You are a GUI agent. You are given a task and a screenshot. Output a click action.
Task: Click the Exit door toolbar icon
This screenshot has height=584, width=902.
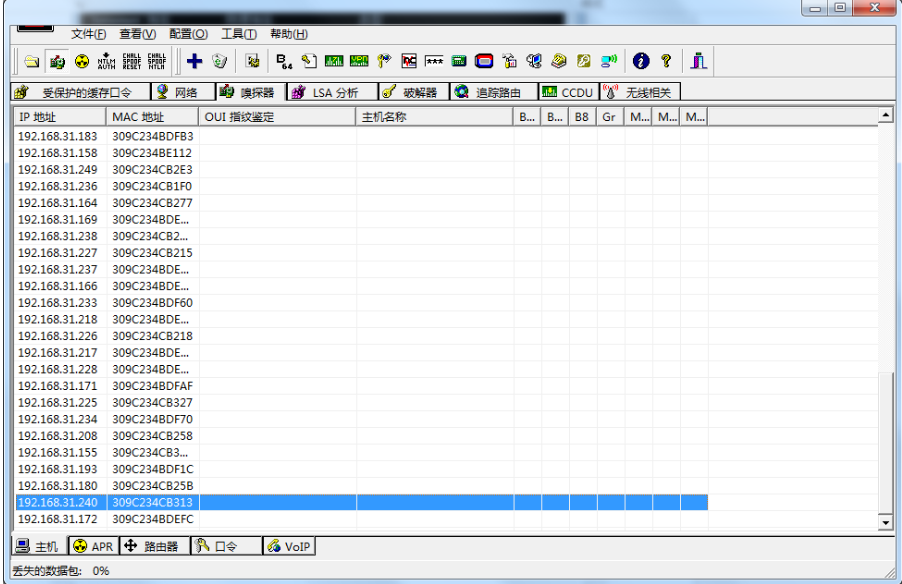point(698,61)
